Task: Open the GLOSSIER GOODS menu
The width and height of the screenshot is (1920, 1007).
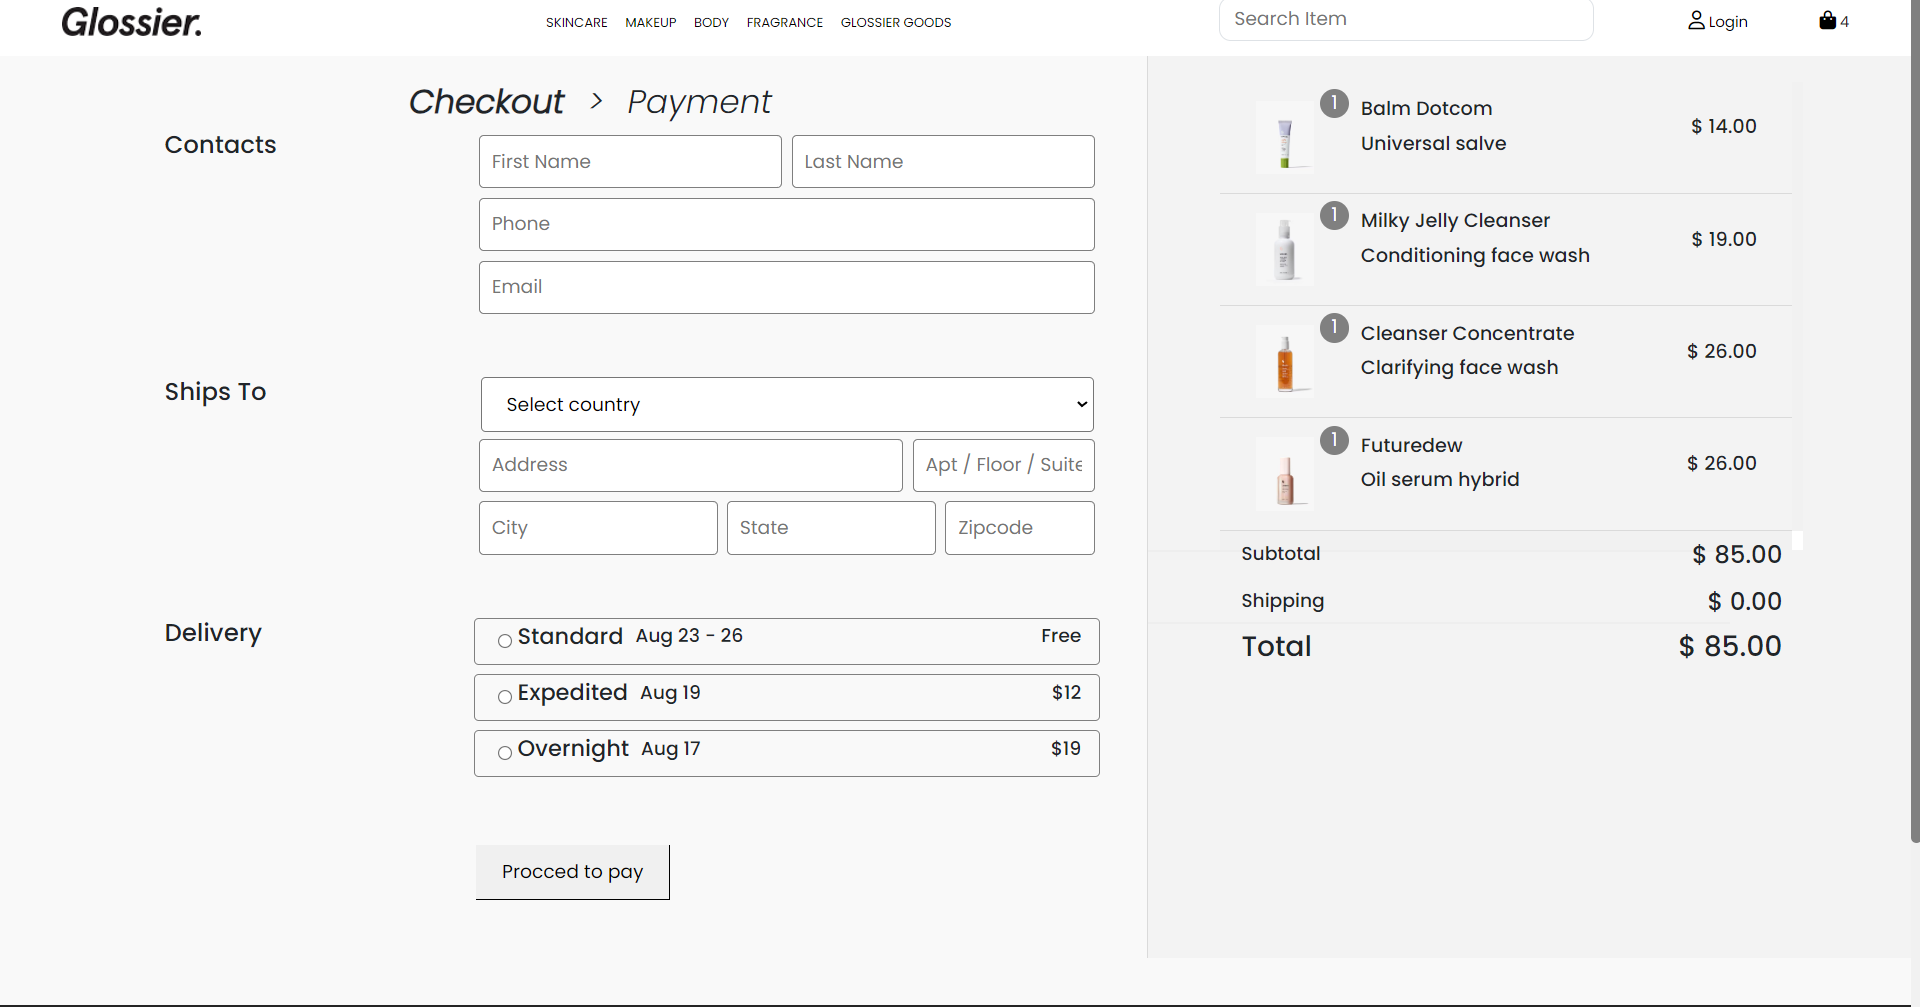Action: (895, 22)
